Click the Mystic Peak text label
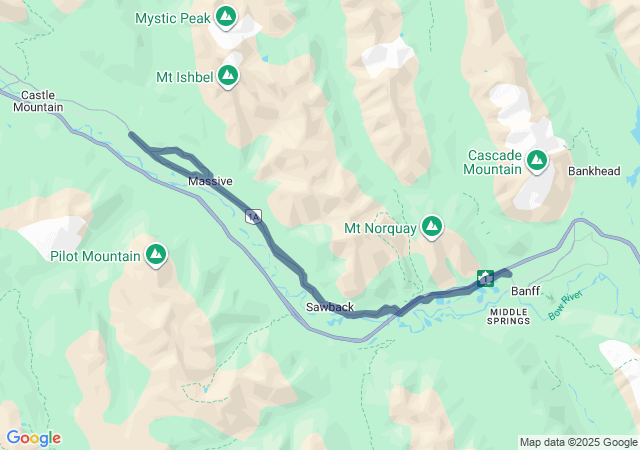The height and width of the screenshot is (450, 640). (x=173, y=18)
